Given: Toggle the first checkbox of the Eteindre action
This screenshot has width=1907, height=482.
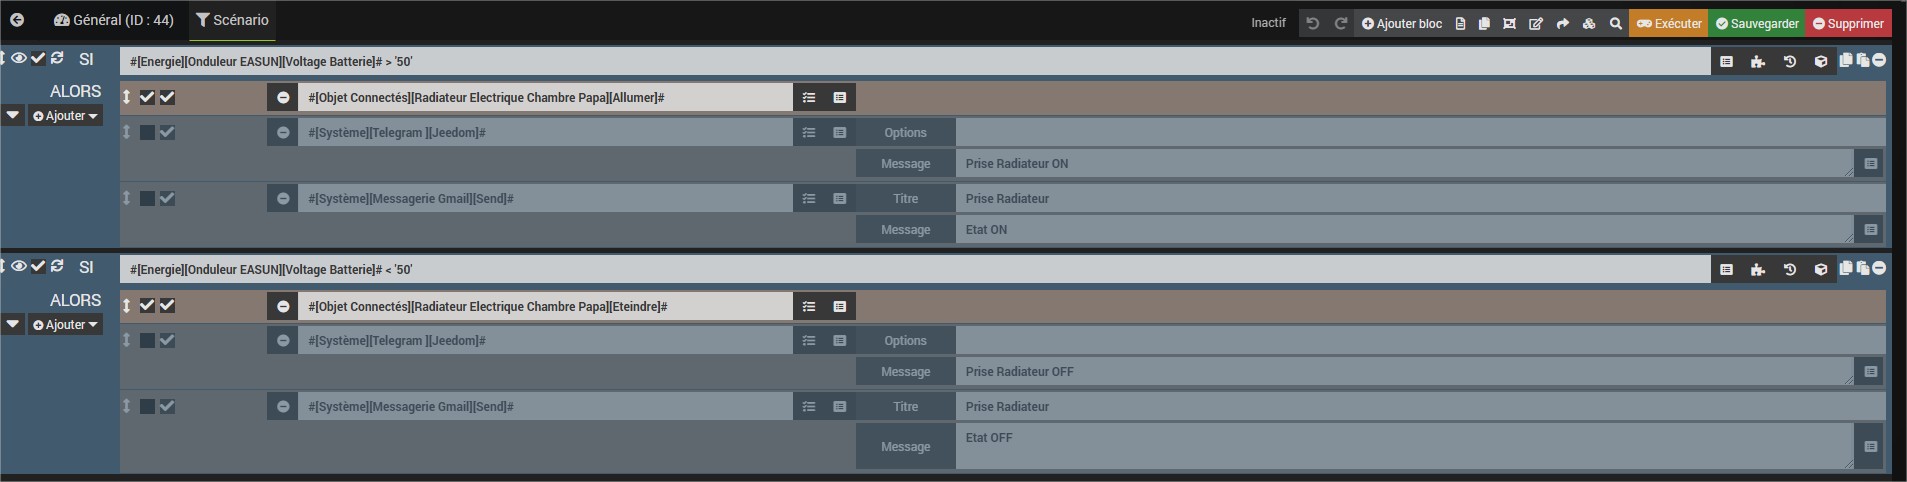Looking at the screenshot, I should click(147, 305).
